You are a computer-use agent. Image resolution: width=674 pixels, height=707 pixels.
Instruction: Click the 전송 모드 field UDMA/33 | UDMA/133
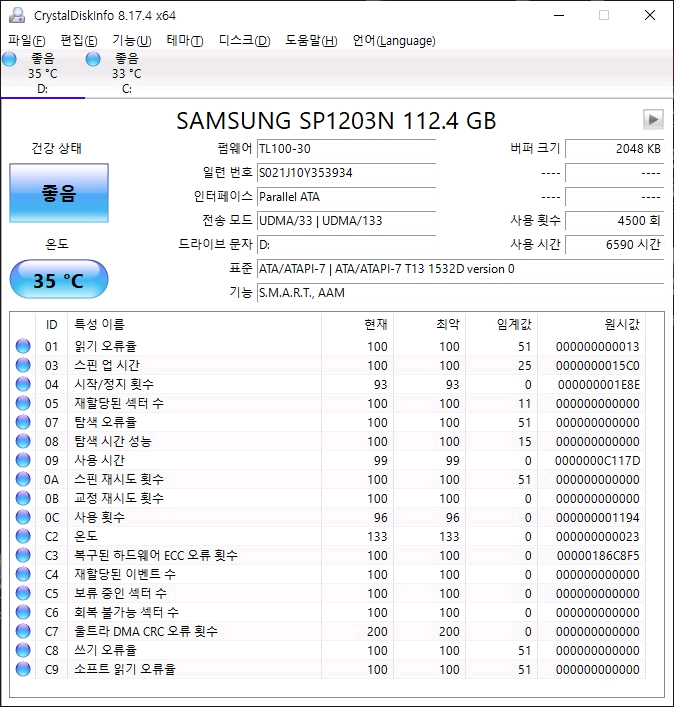click(346, 220)
